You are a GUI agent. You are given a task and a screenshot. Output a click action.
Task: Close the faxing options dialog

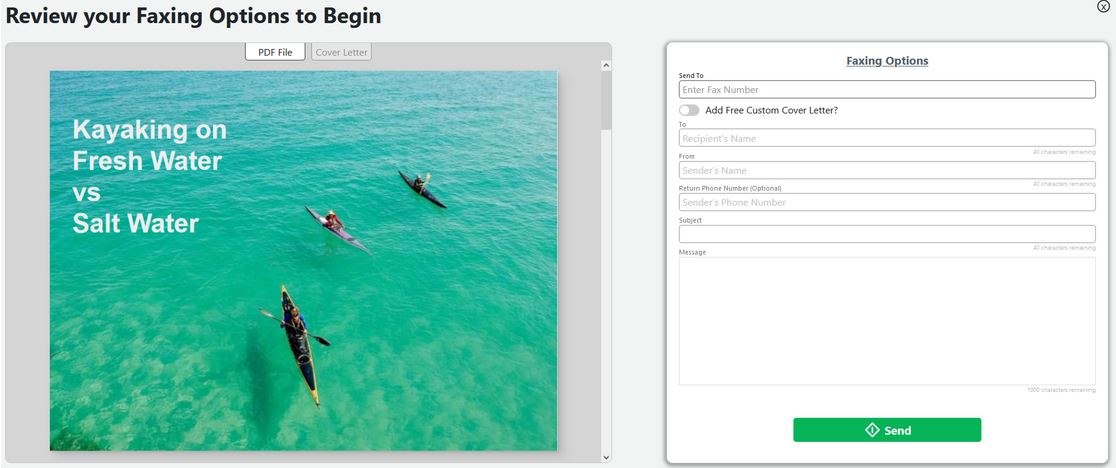(x=1103, y=7)
